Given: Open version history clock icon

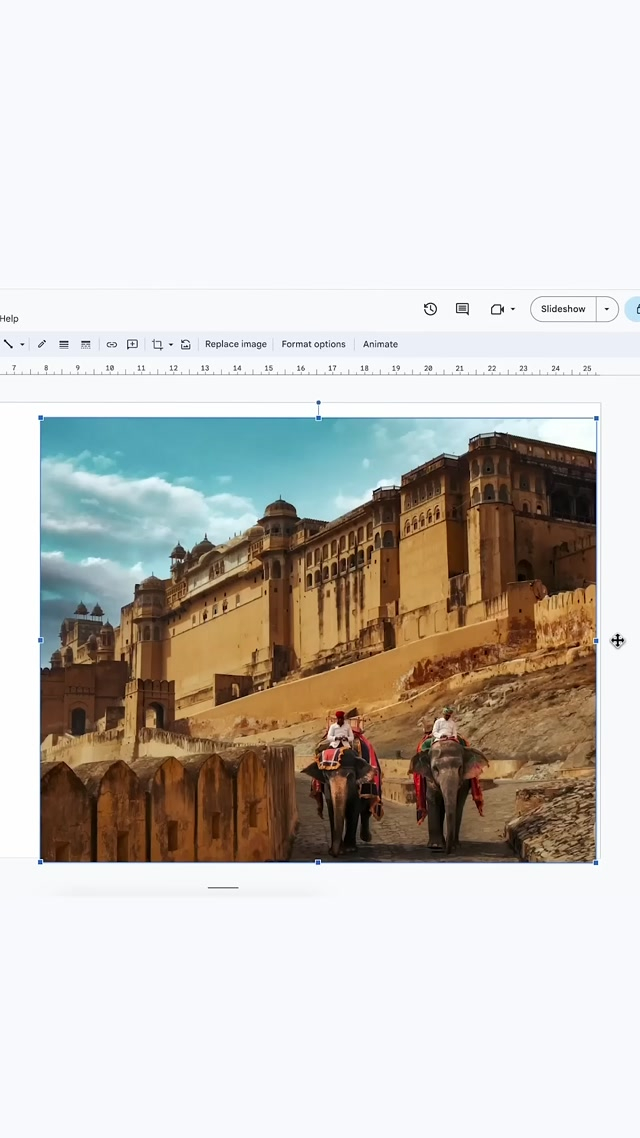Looking at the screenshot, I should pyautogui.click(x=430, y=309).
